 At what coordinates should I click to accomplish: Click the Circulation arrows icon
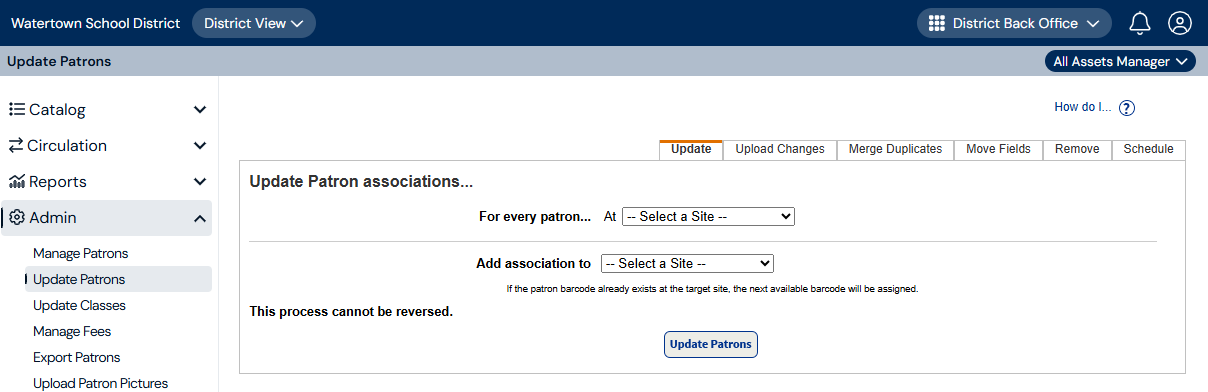point(16,145)
